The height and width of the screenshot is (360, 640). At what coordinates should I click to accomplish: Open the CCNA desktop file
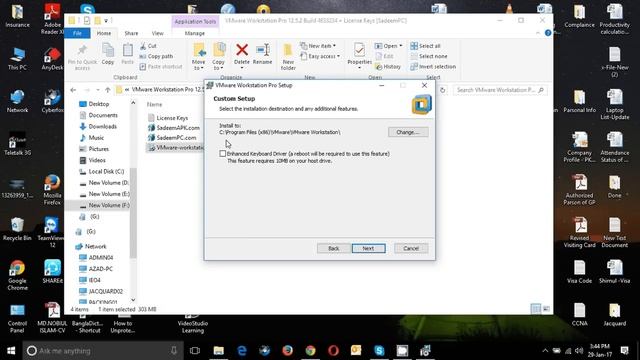point(580,314)
